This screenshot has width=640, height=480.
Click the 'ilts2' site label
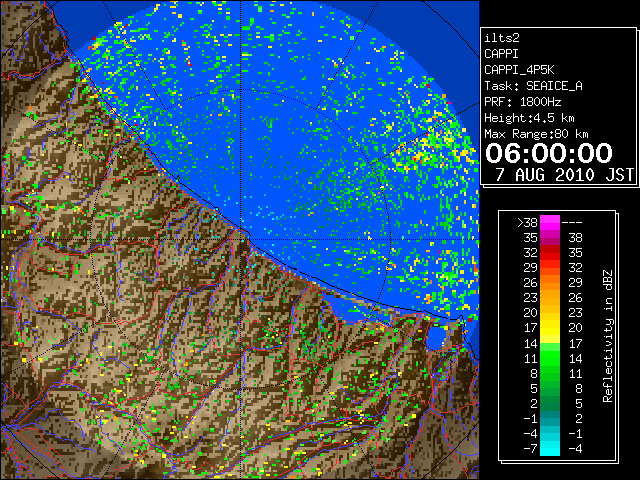tap(502, 38)
